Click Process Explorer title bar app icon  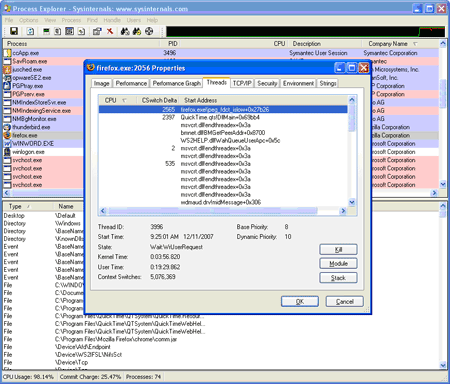7,8
